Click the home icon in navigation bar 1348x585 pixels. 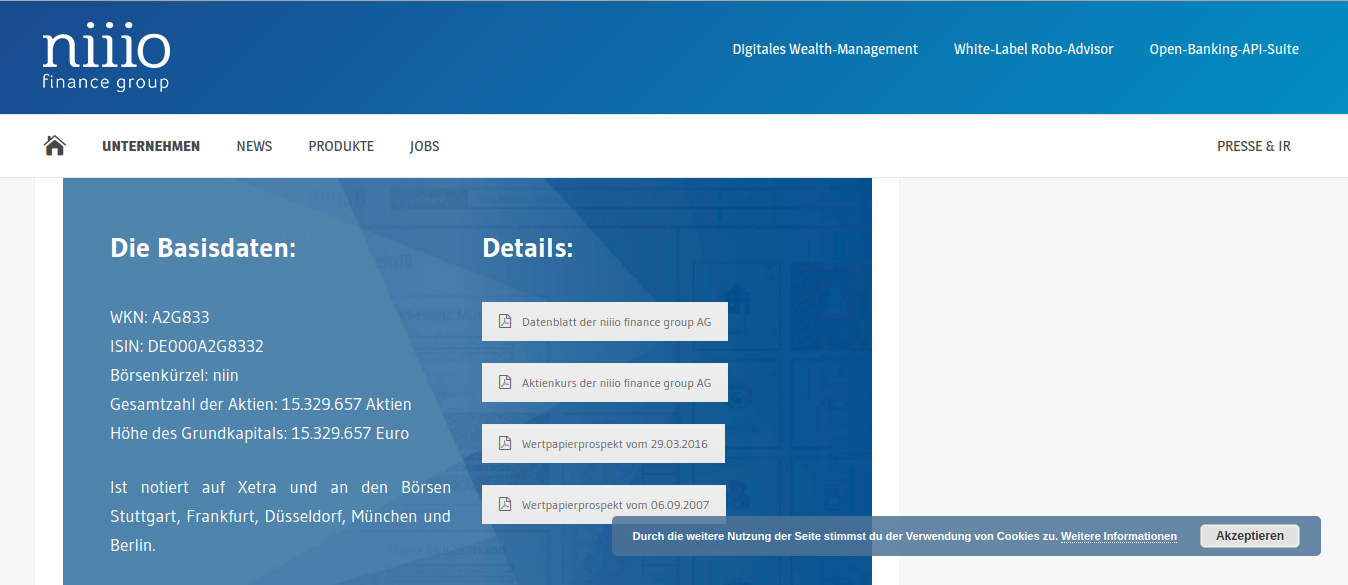54,145
